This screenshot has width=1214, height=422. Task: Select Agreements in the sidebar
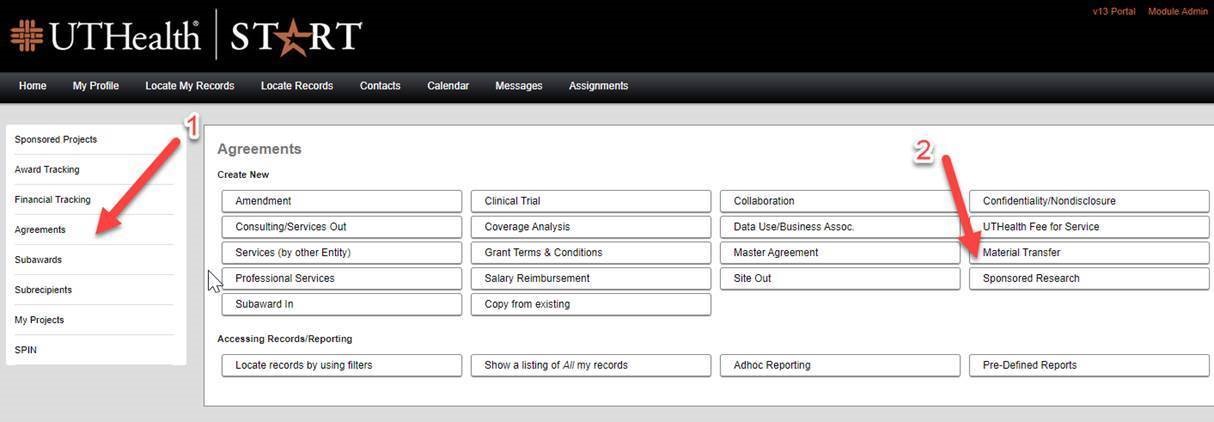point(40,230)
